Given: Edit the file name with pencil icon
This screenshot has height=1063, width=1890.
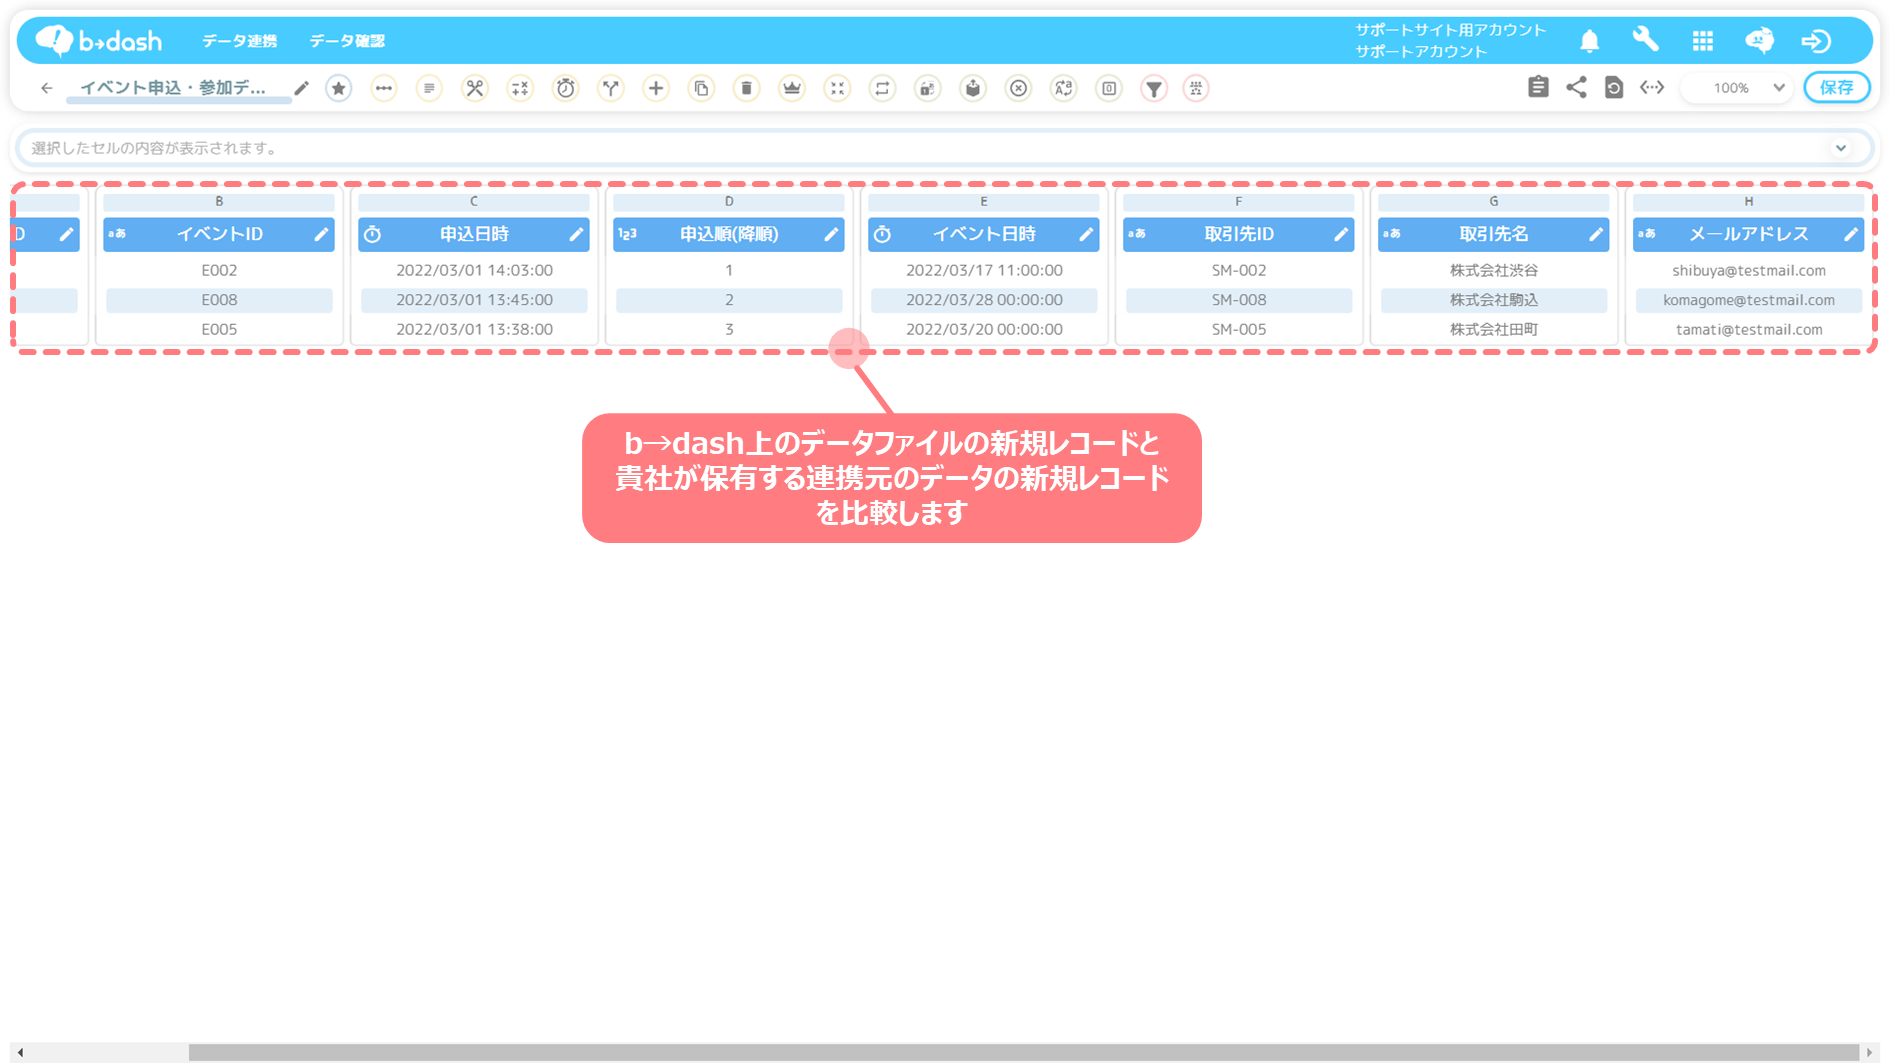Looking at the screenshot, I should click(x=301, y=88).
